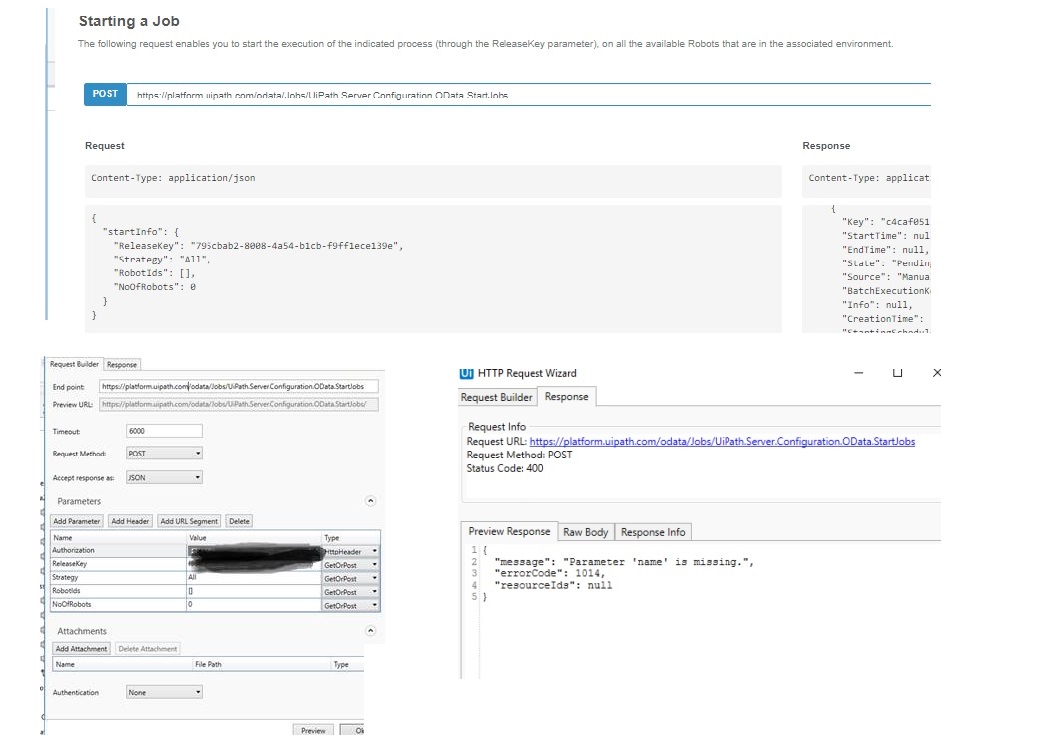Select the ReleaseKey parameter row name

[70, 564]
